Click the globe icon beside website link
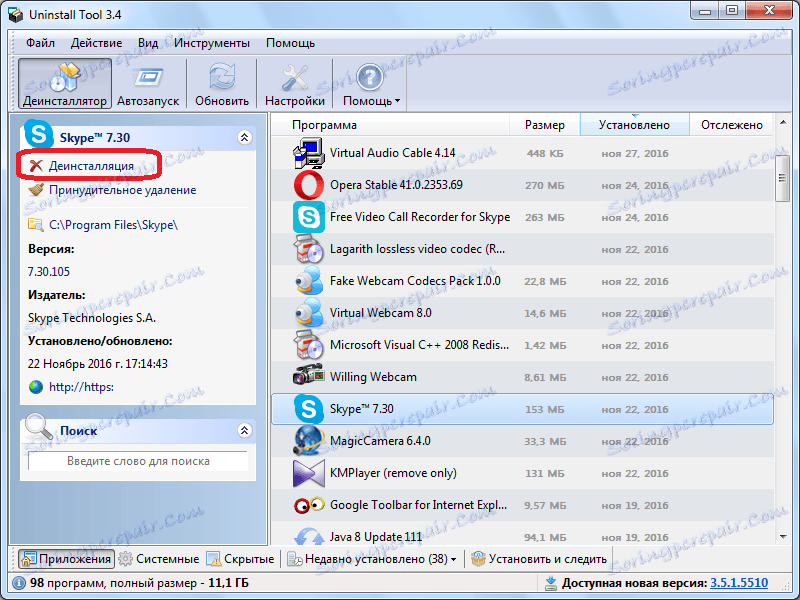Image resolution: width=800 pixels, height=600 pixels. pyautogui.click(x=36, y=387)
